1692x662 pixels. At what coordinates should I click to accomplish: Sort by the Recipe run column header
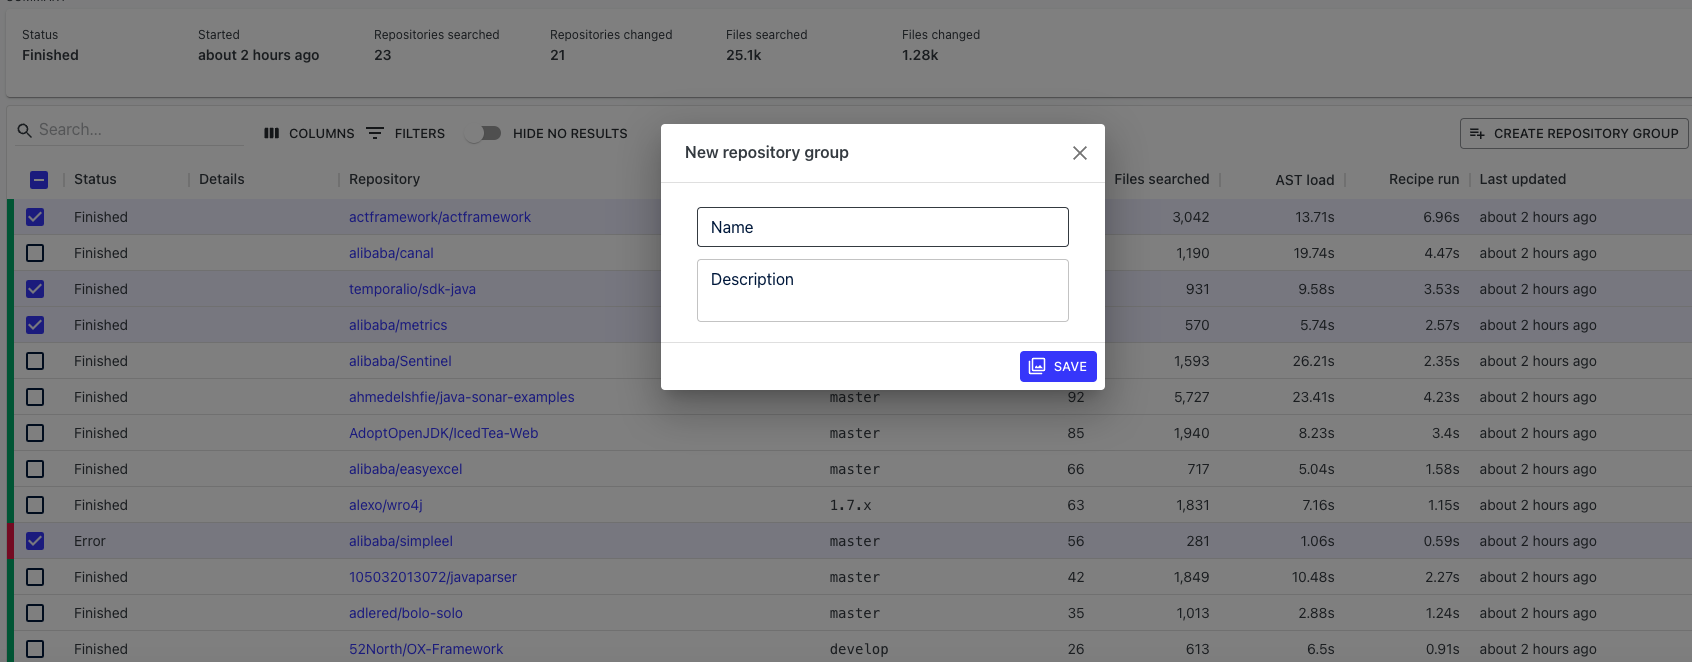[x=1424, y=179]
